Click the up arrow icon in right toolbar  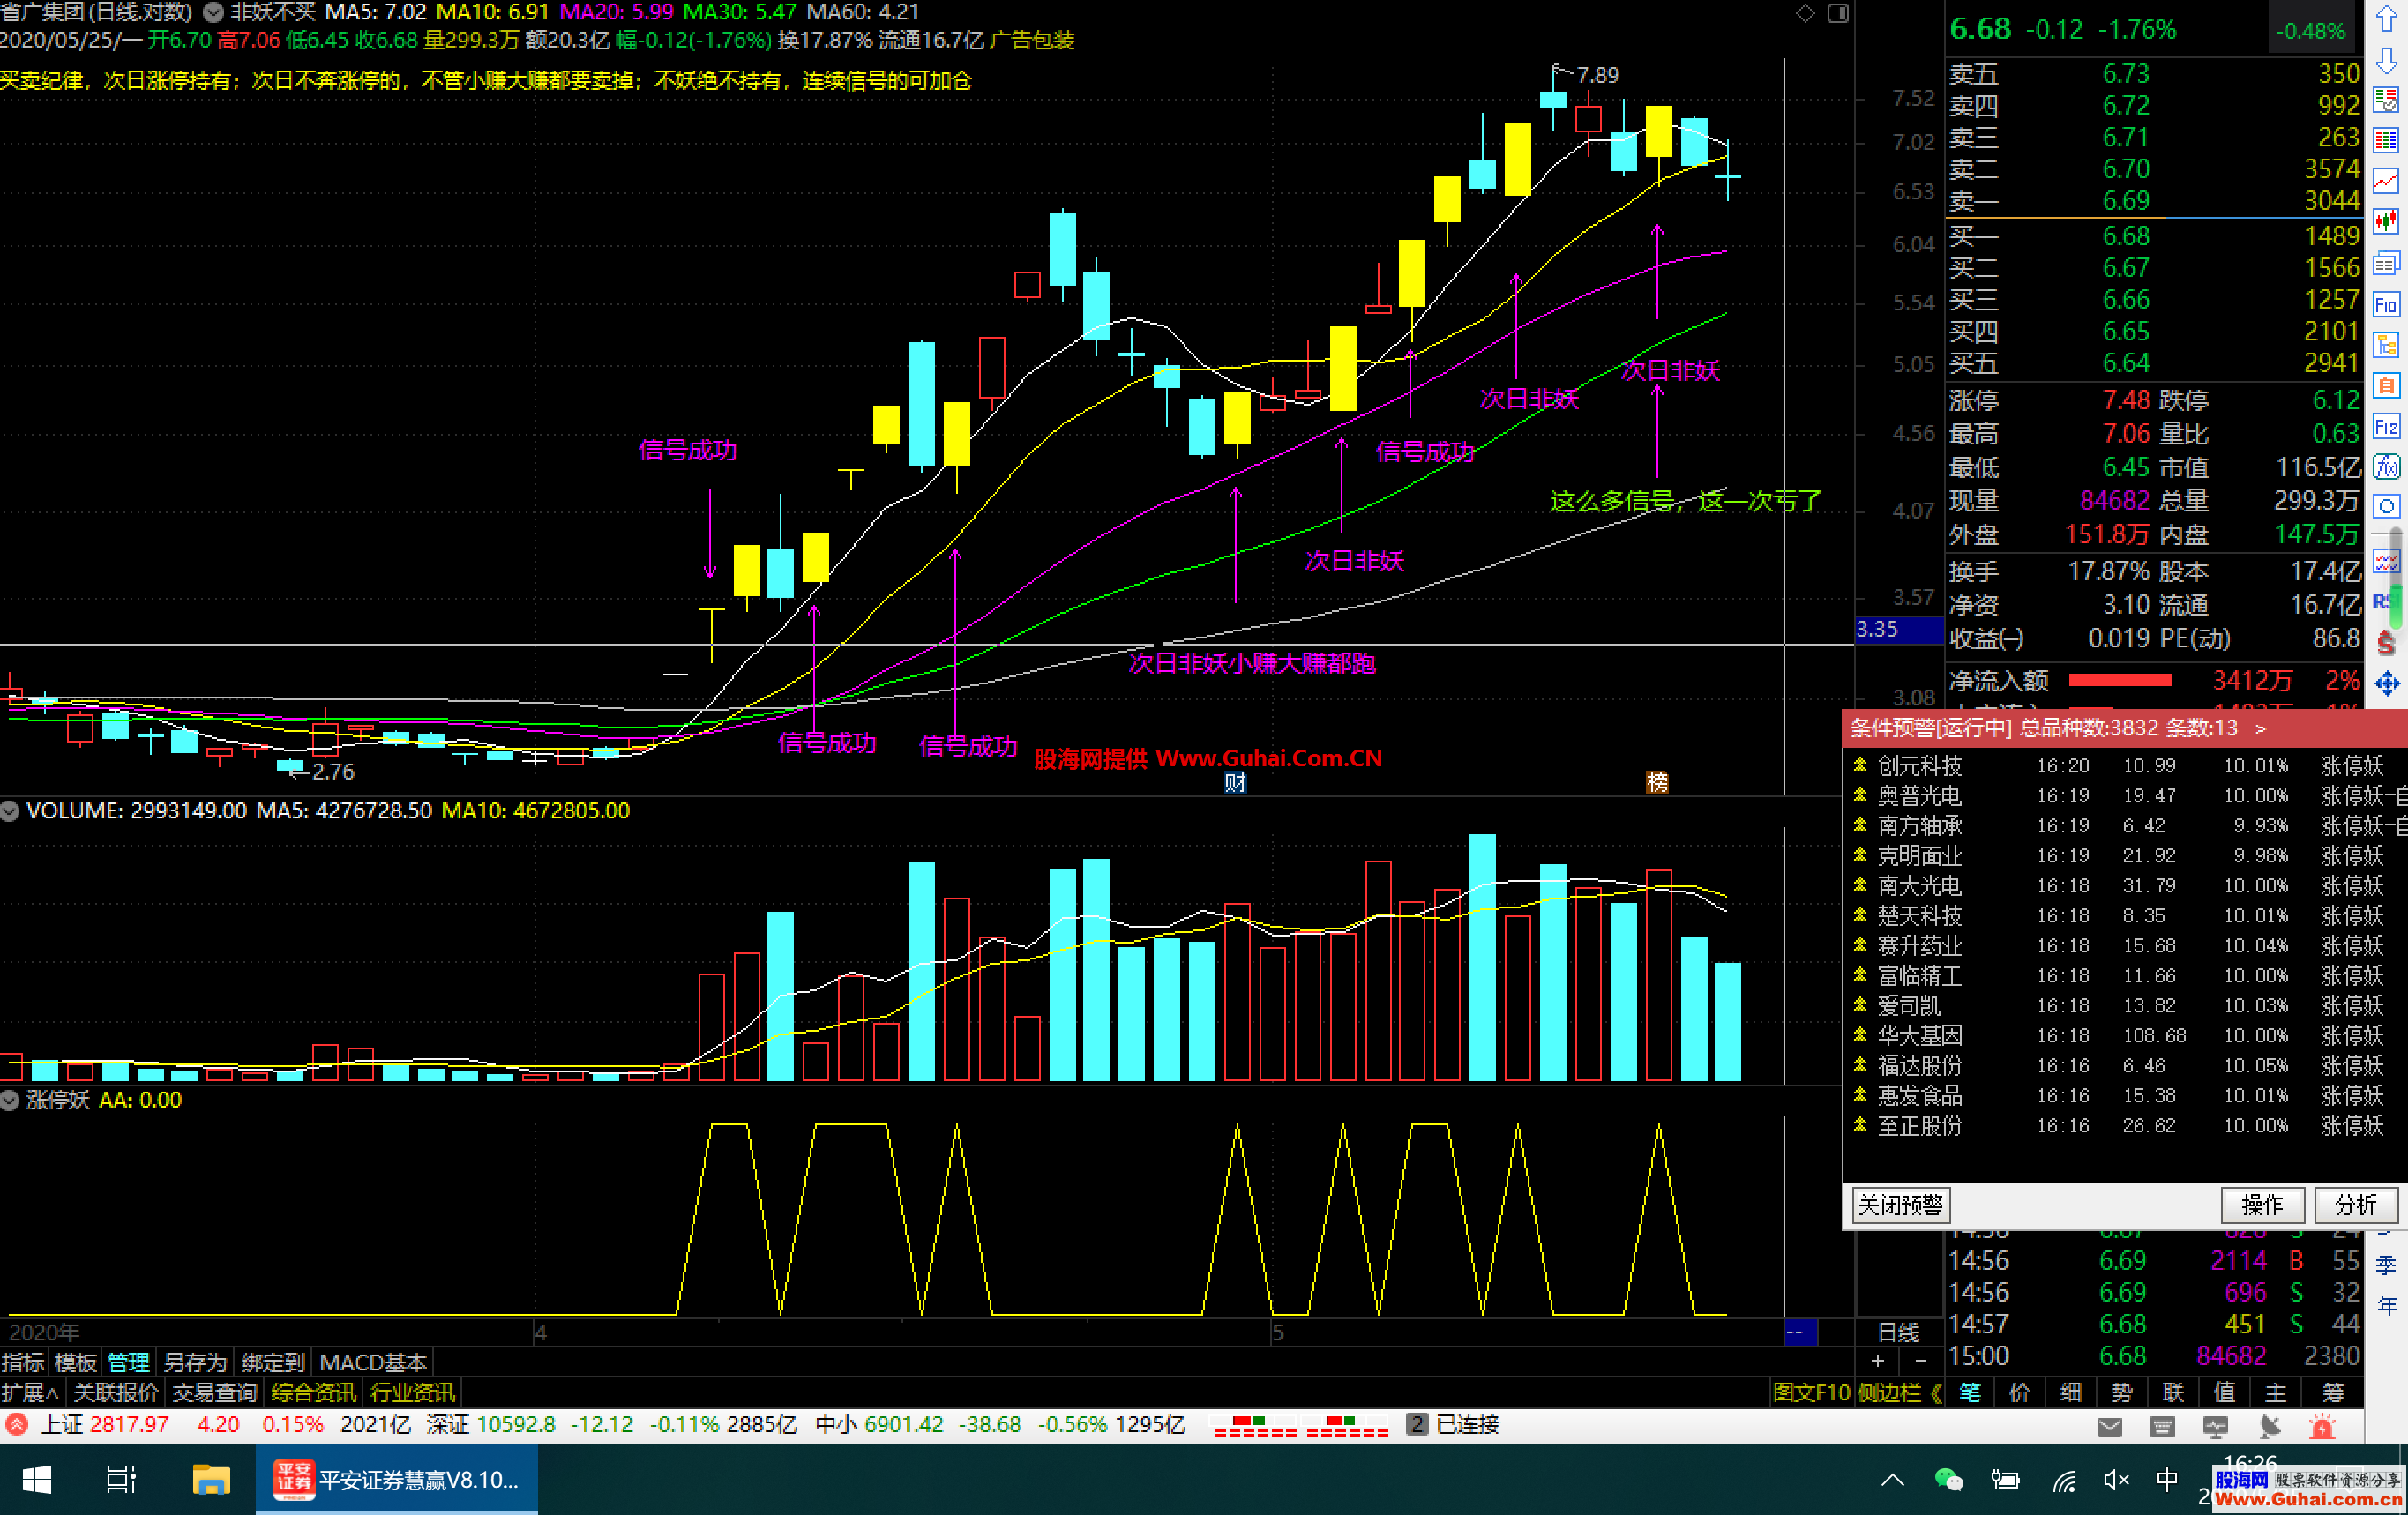[2387, 18]
